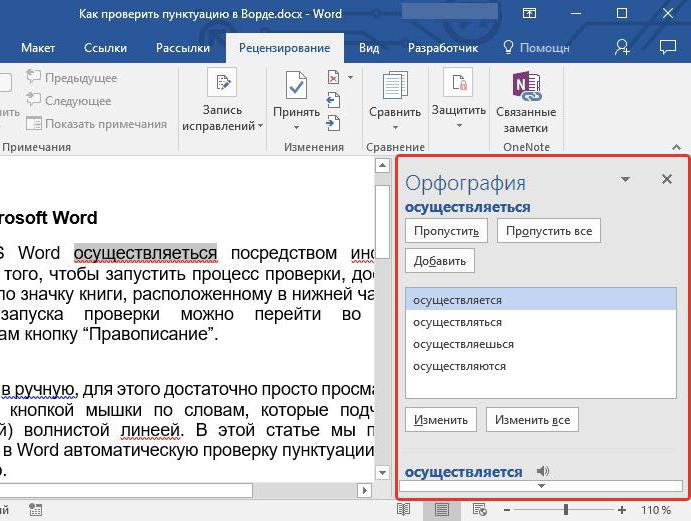Select suggestion осуществляешься in list
This screenshot has width=691, height=521.
[541, 344]
